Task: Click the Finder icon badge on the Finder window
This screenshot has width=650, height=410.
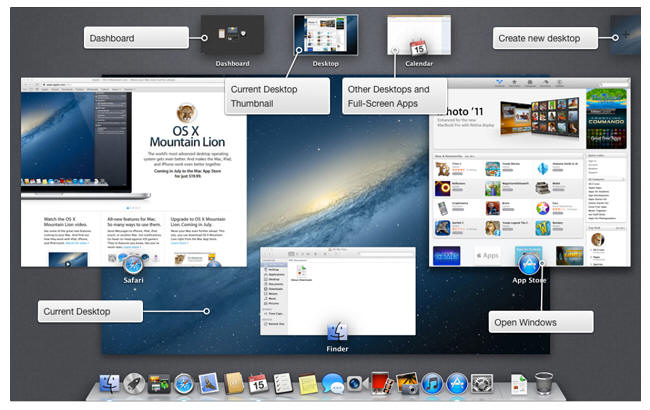Action: [337, 332]
